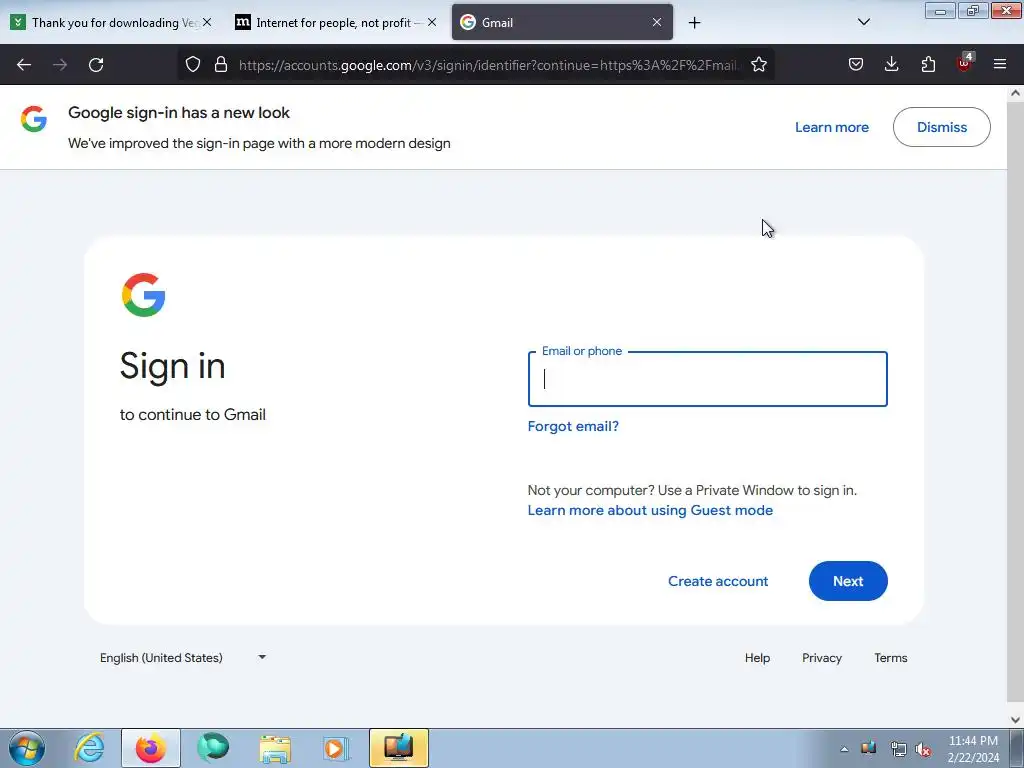This screenshot has width=1024, height=768.
Task: Close the 'Thank you for downloading' tab
Action: pyautogui.click(x=206, y=22)
